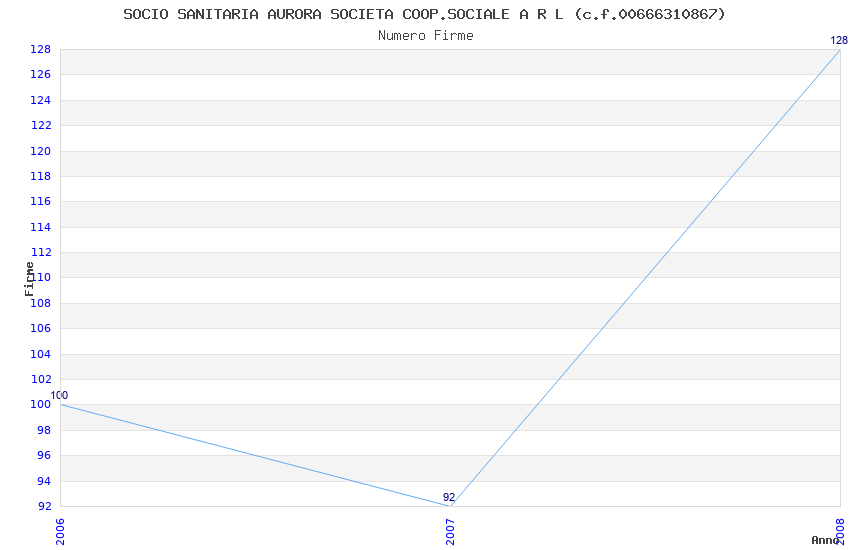Select the y-axis tick value 104

(x=41, y=354)
